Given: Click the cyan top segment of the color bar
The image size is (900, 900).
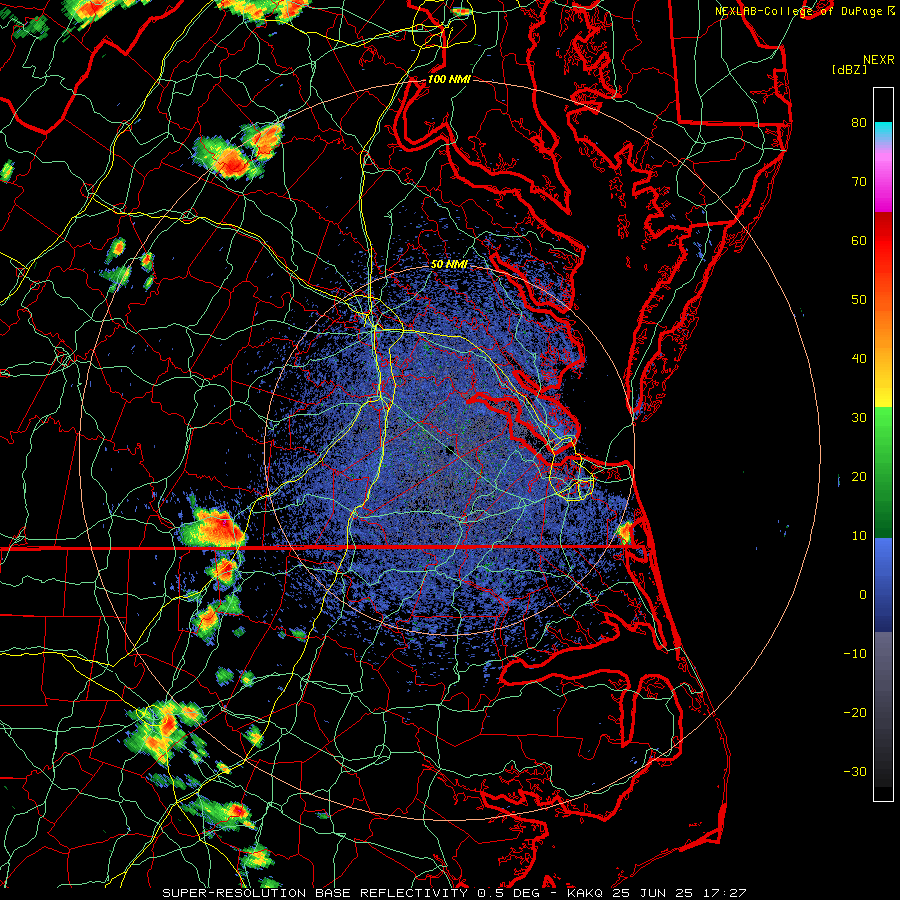Looking at the screenshot, I should point(883,131).
